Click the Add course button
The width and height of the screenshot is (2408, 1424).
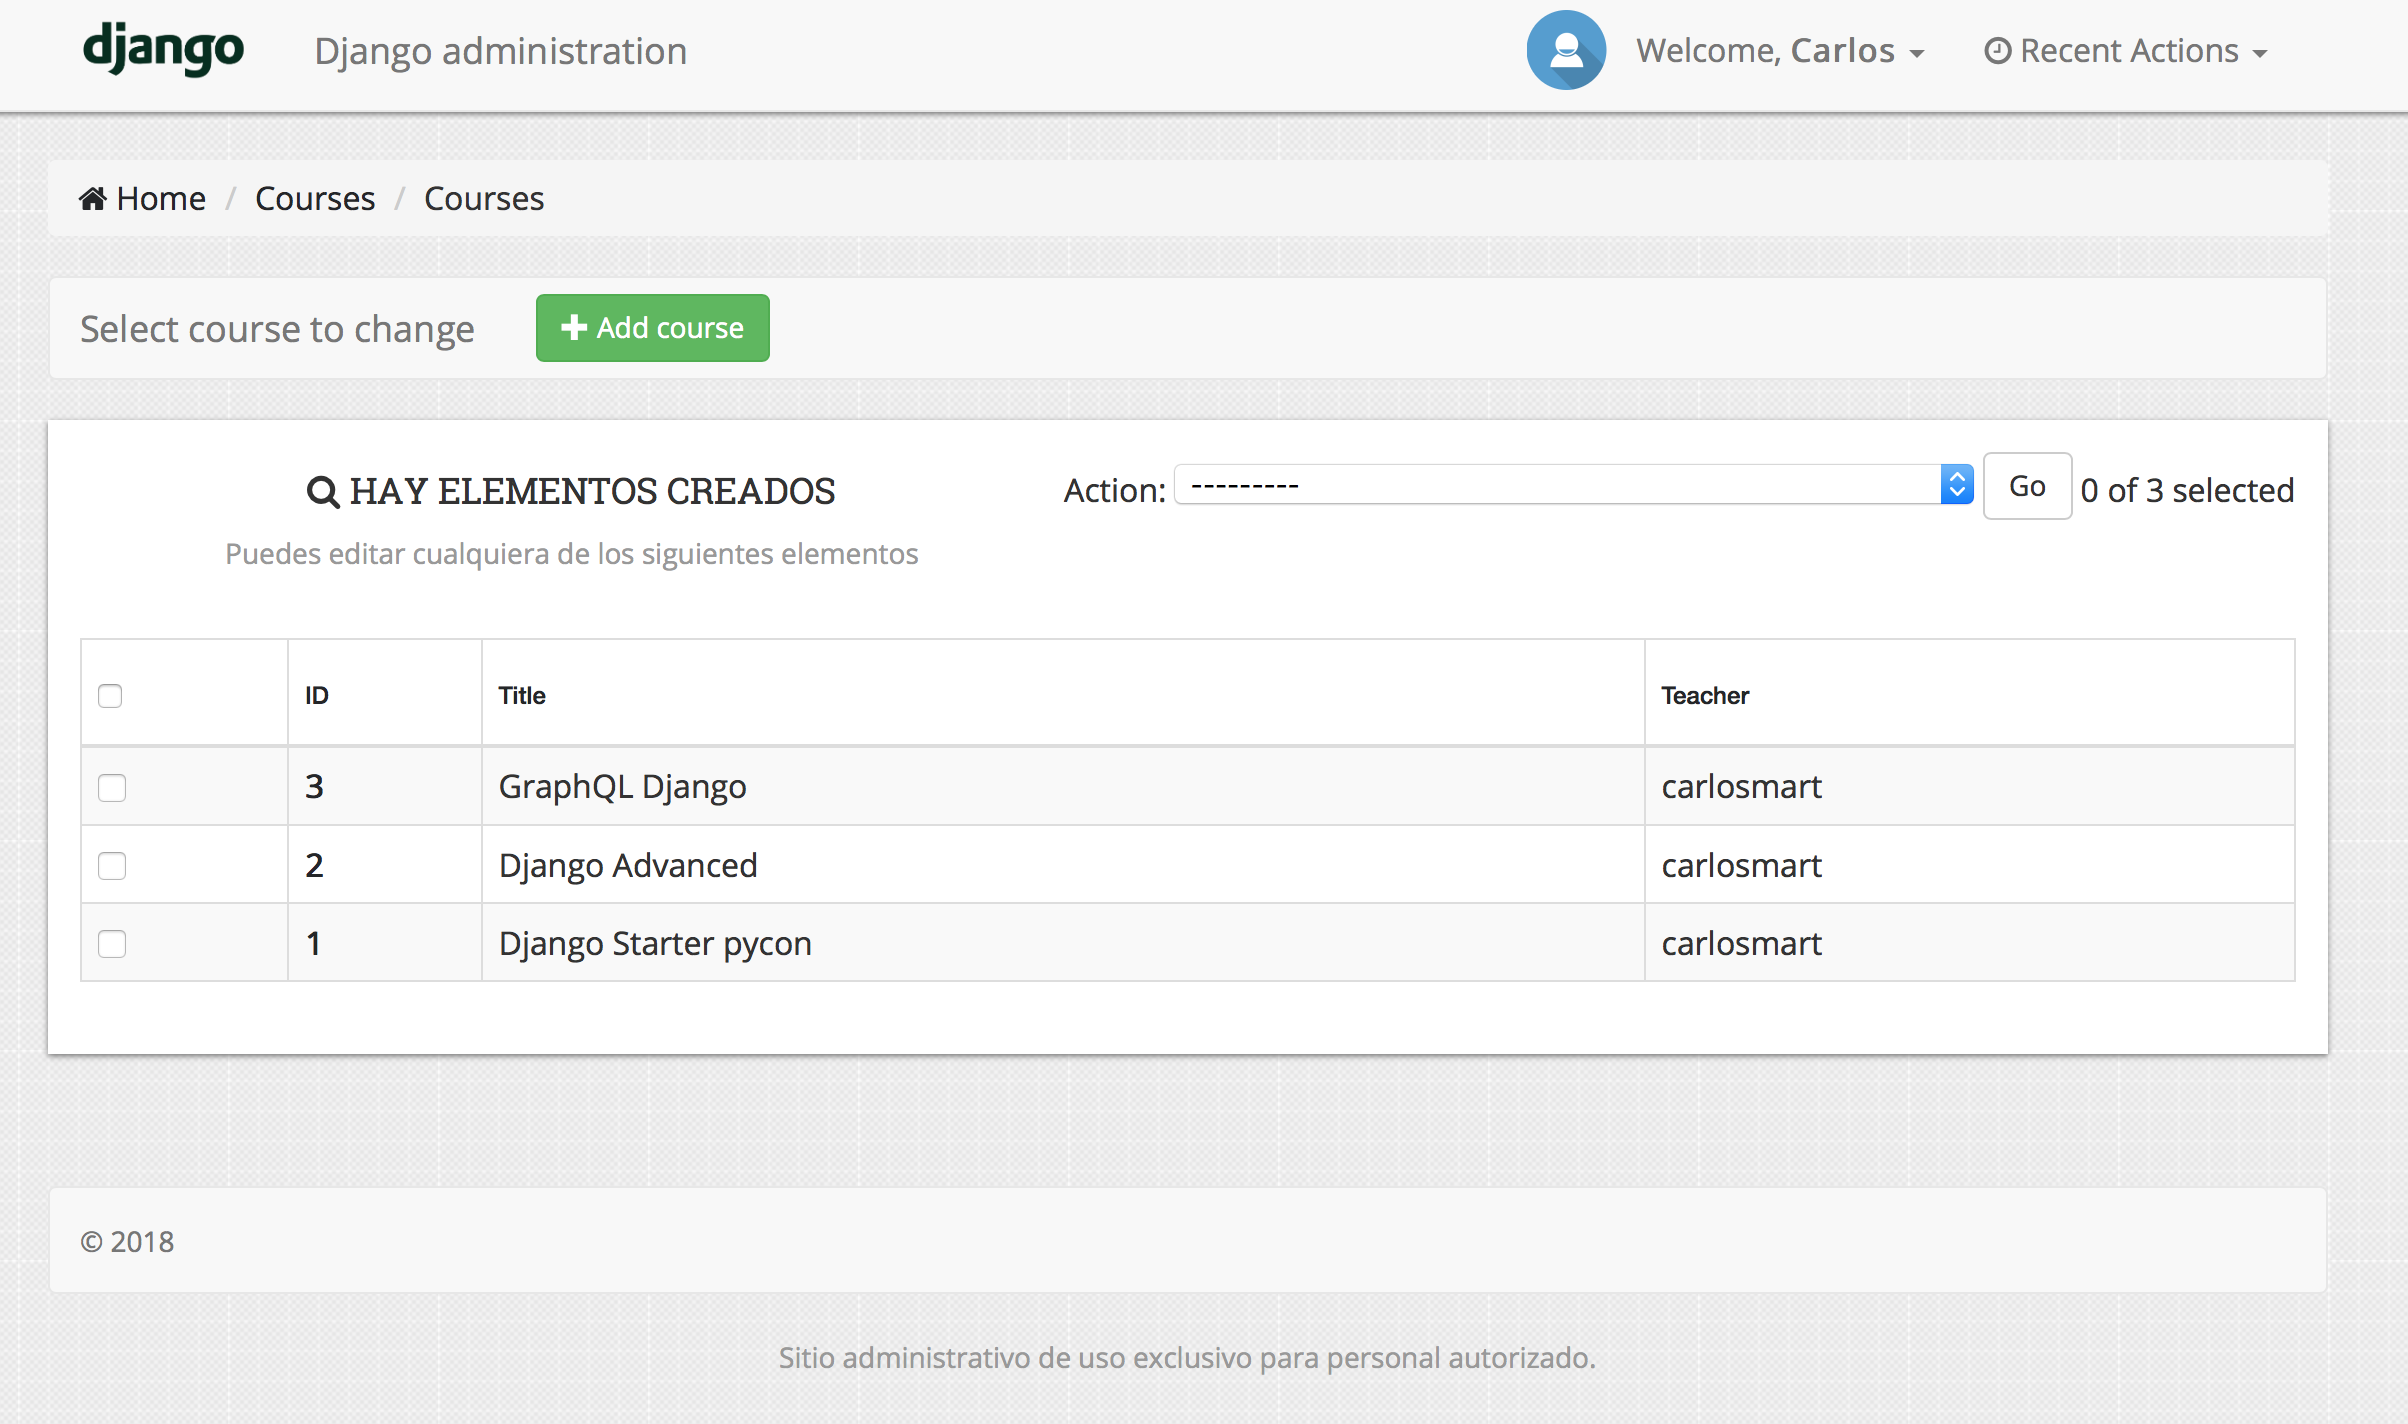652,327
